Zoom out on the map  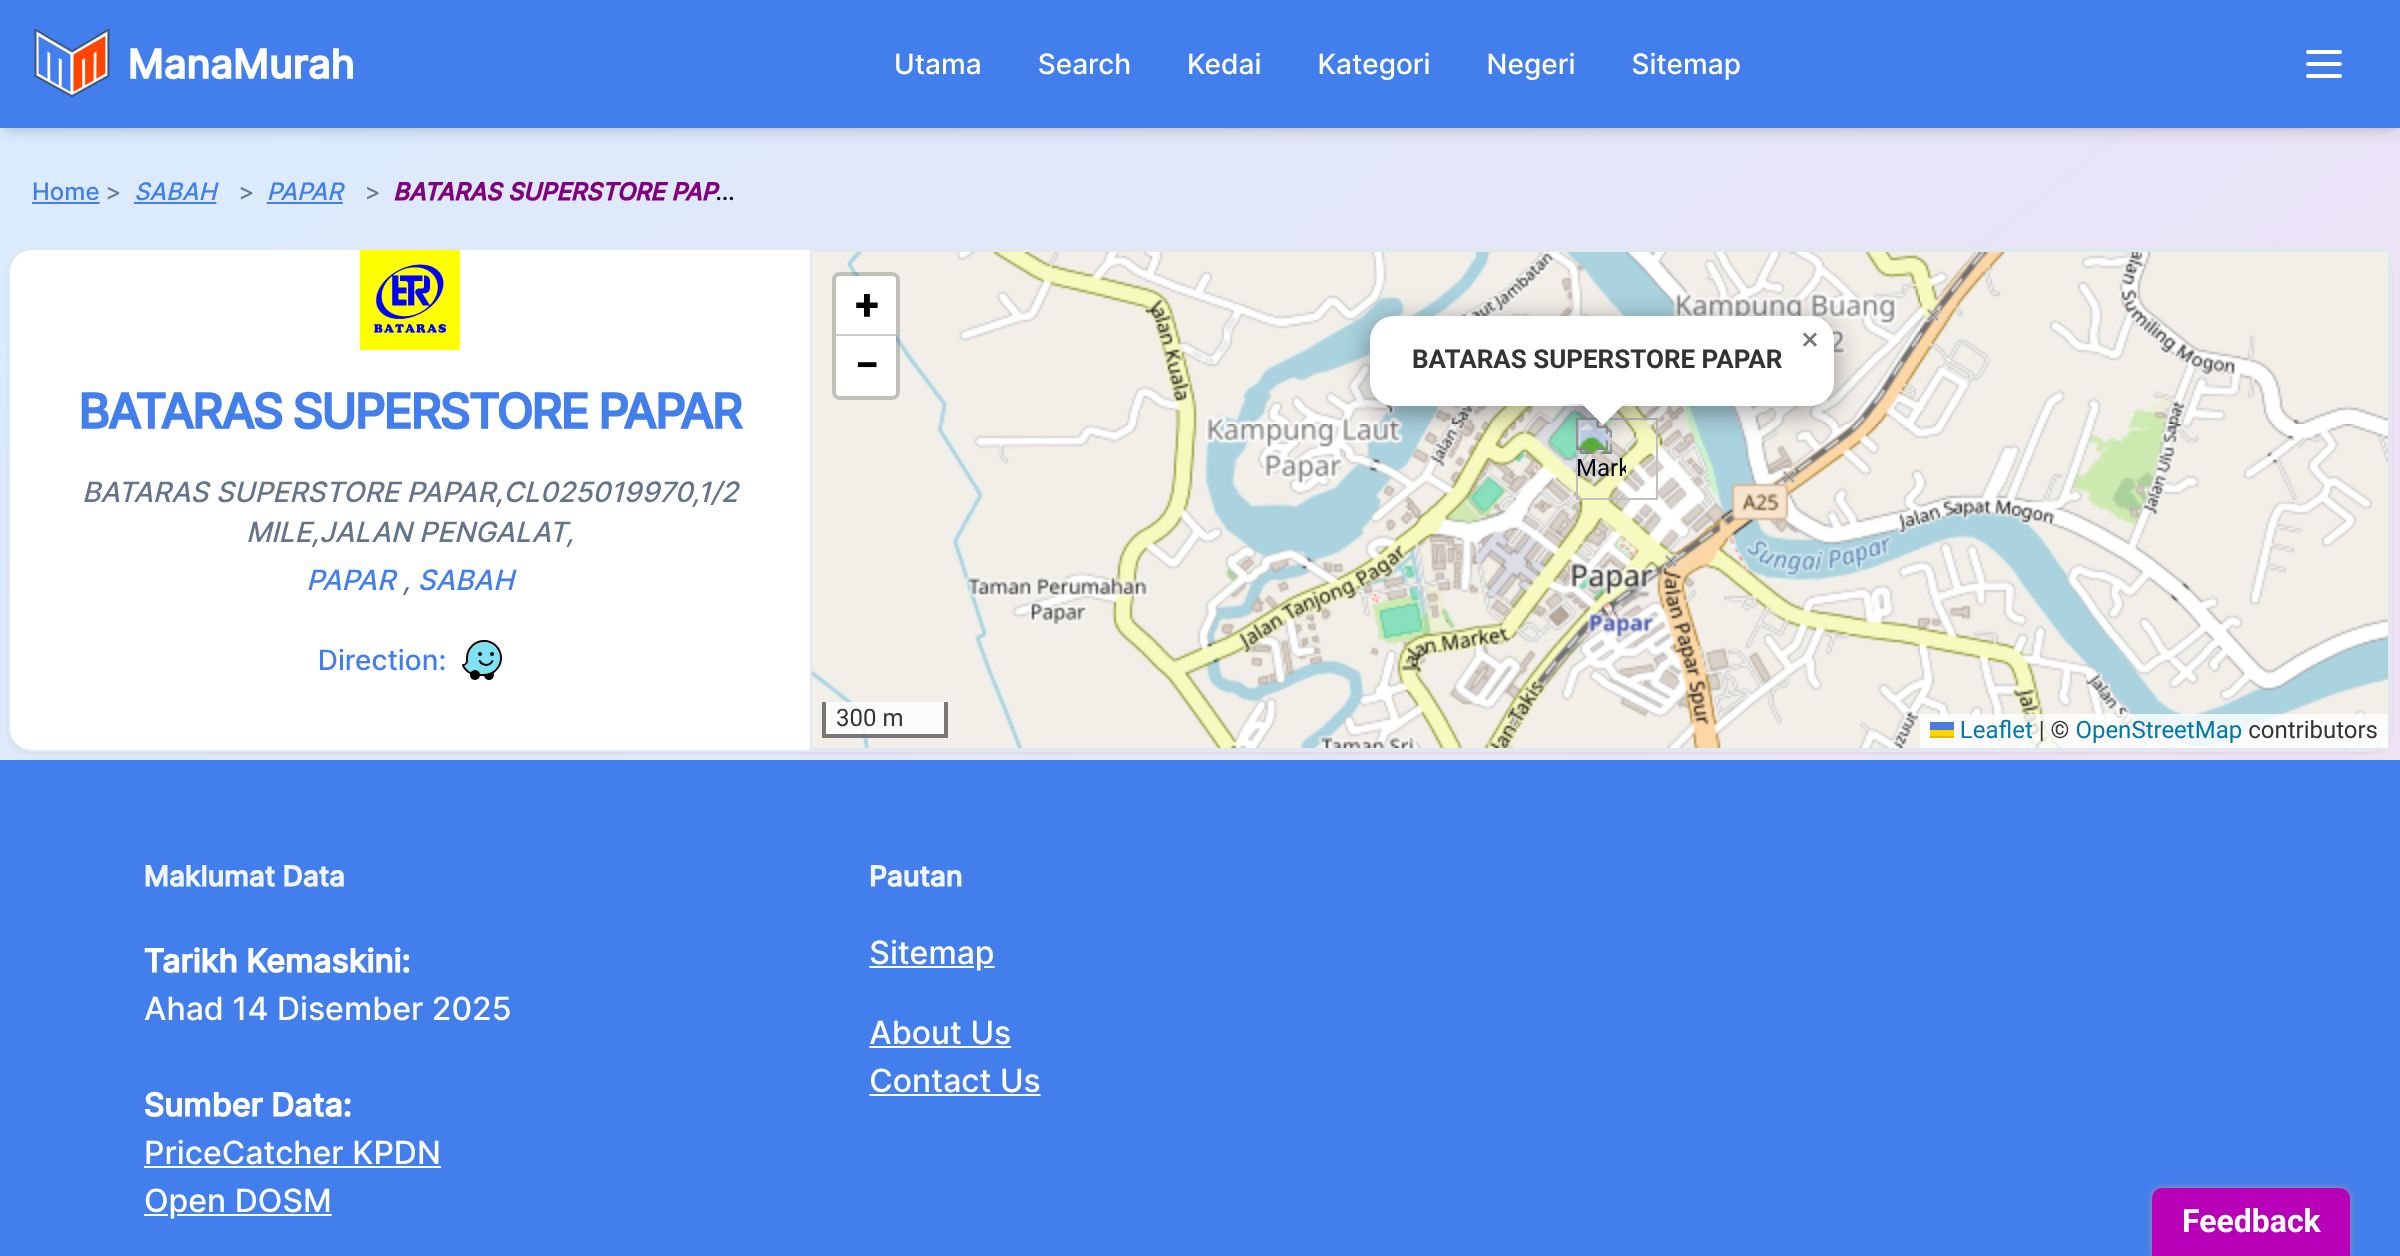coord(866,366)
